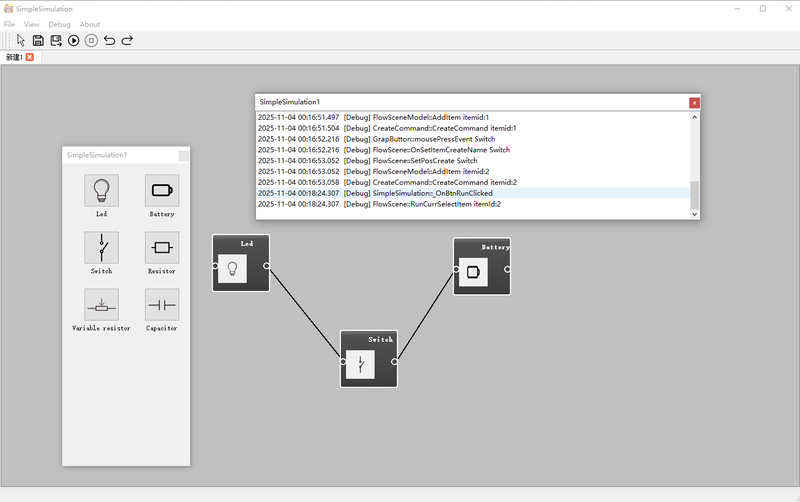Image resolution: width=800 pixels, height=502 pixels.
Task: Close the debug log window
Action: [x=694, y=102]
